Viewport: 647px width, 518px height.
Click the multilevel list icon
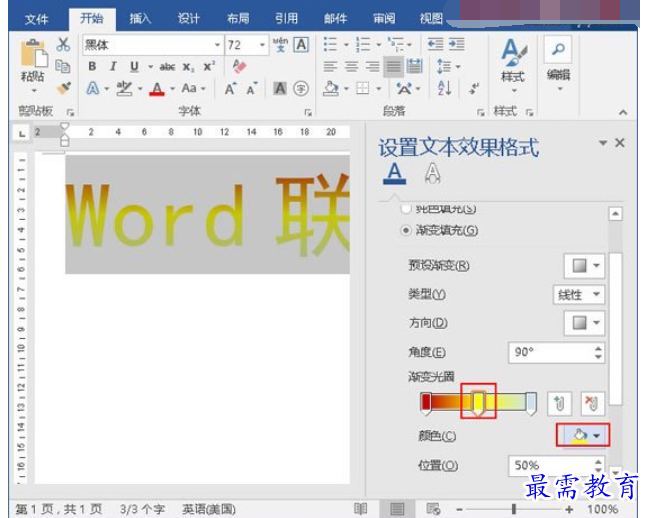(x=395, y=45)
